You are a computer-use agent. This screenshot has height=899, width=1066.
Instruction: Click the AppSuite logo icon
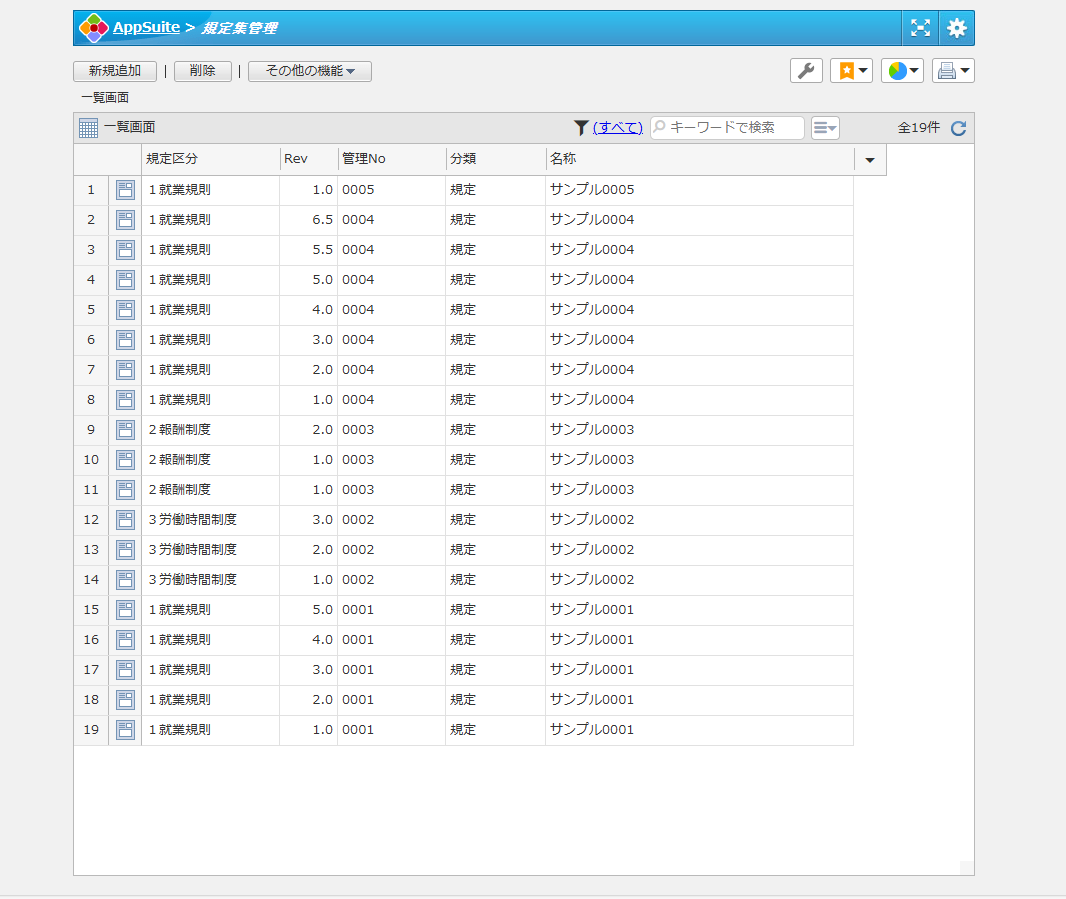93,28
